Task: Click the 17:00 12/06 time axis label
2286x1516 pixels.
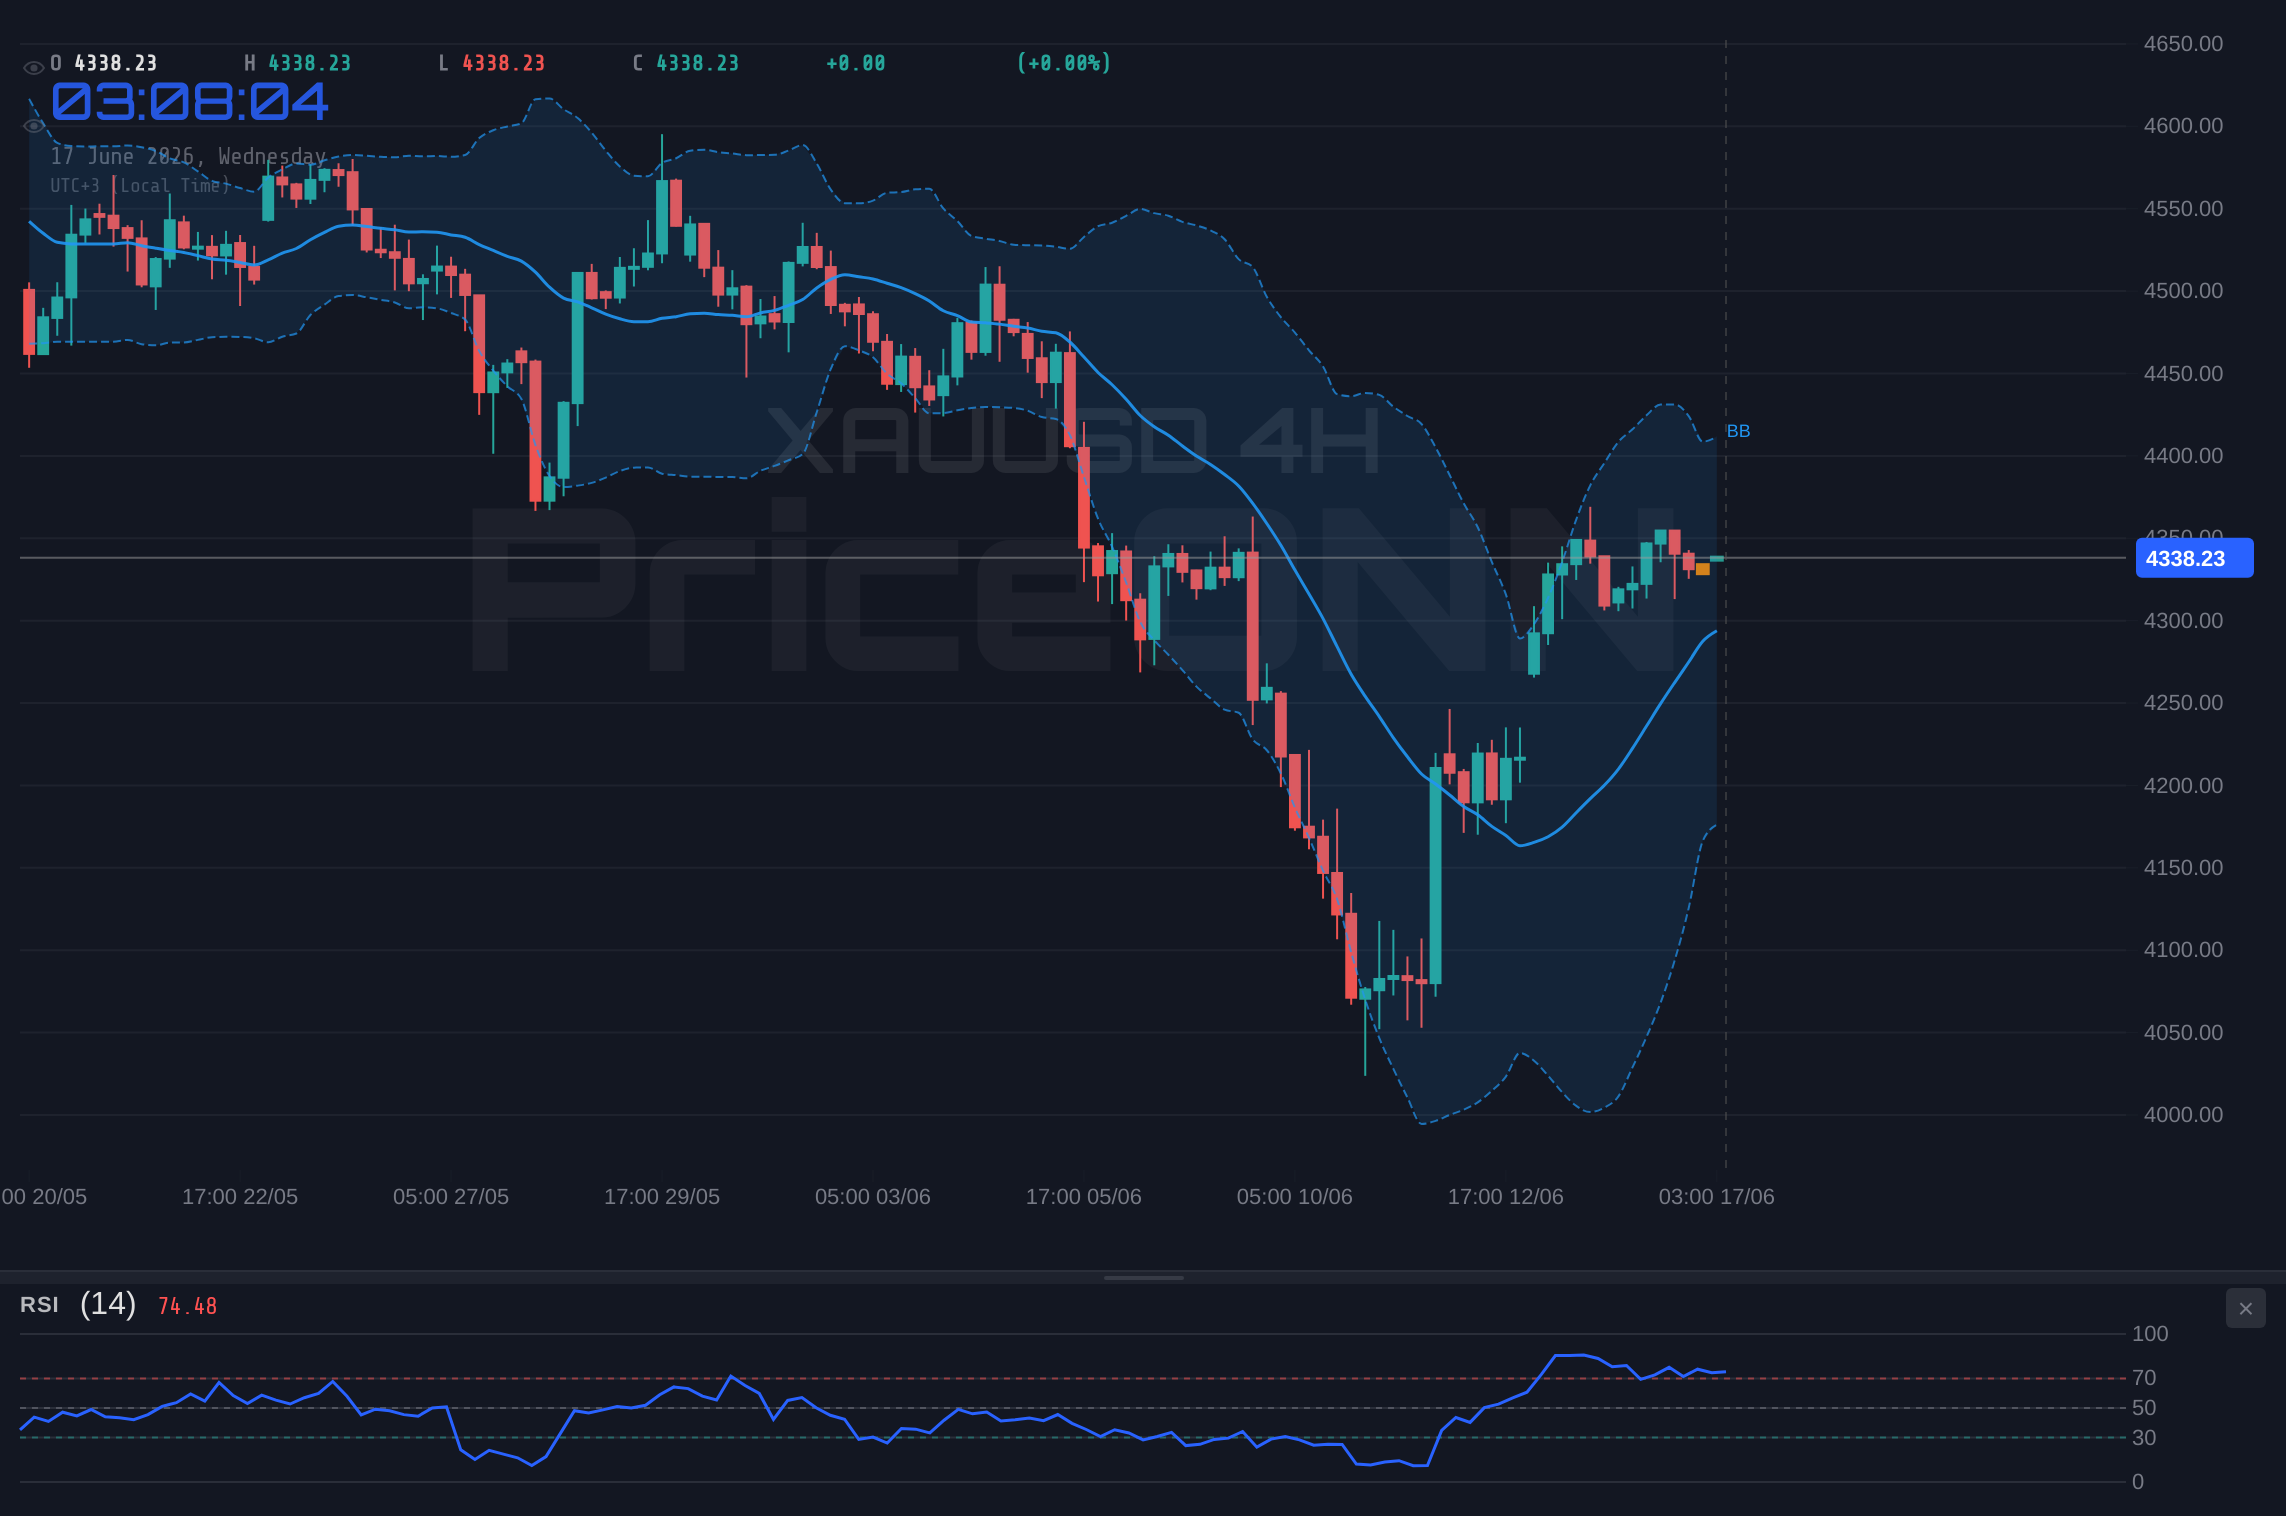Action: click(1506, 1197)
